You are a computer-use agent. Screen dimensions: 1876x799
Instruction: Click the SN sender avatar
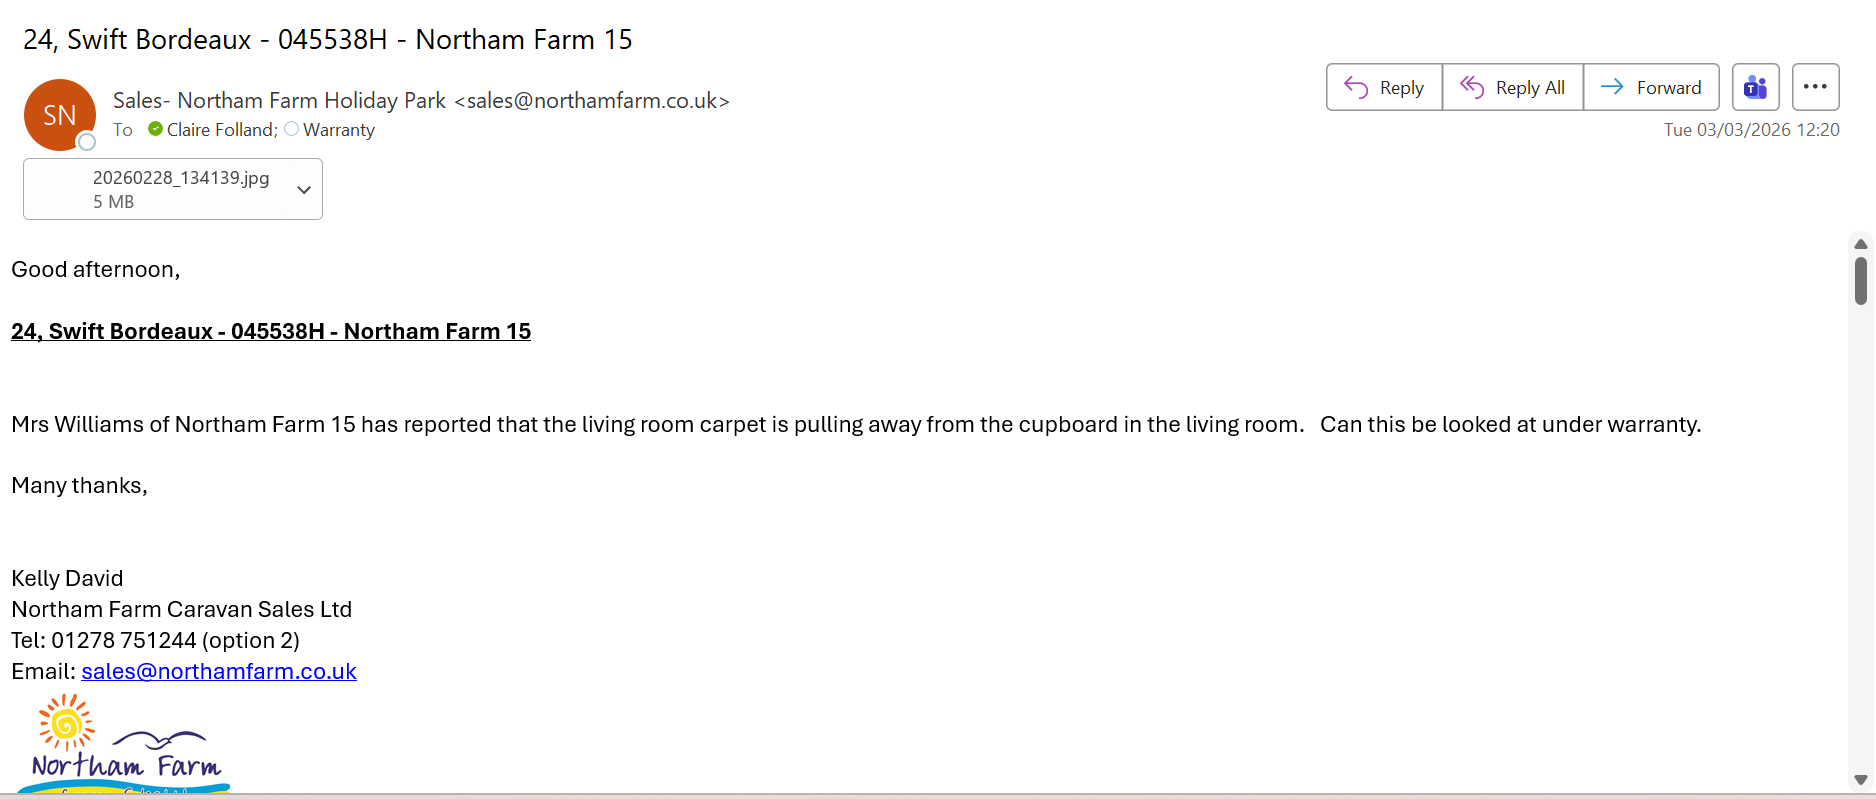[59, 115]
